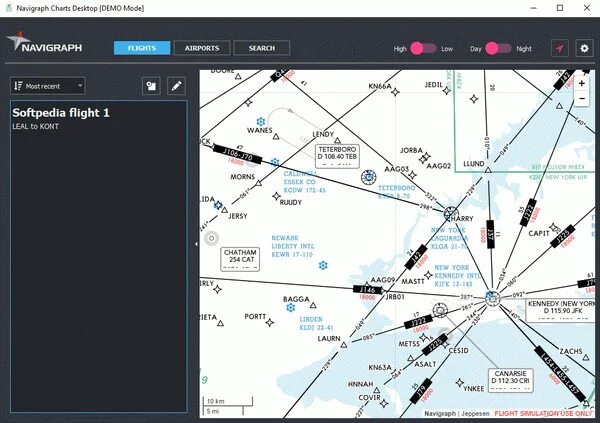Click the Navigraph logo
This screenshot has width=600, height=423.
[44, 42]
